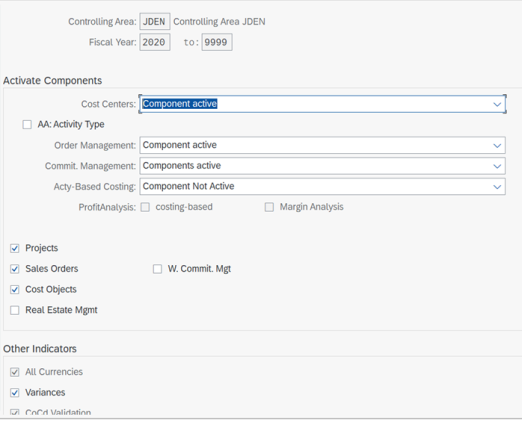Uncheck the Sales Orders checkbox

15,269
